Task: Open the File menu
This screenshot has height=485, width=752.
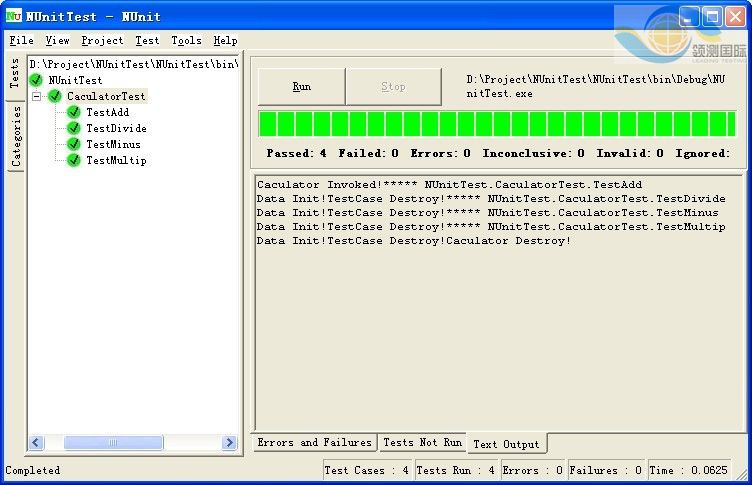Action: [22, 40]
